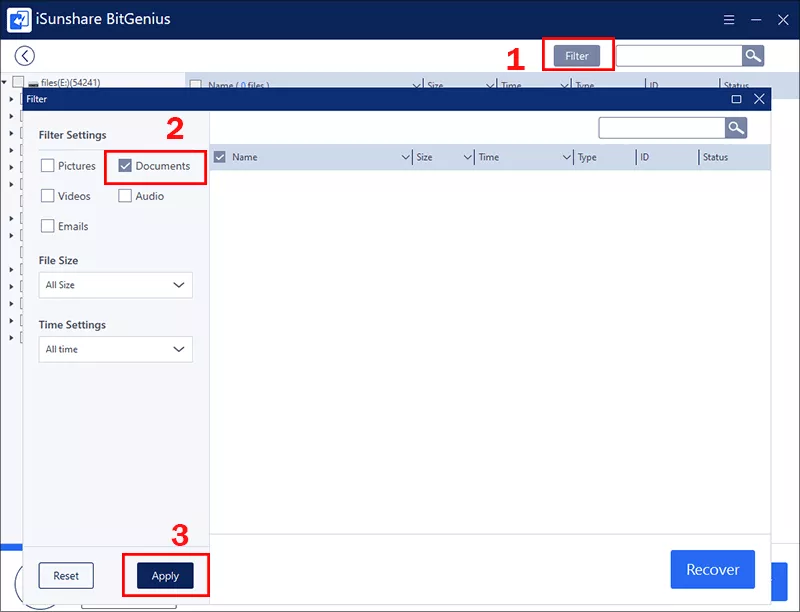The image size is (800, 612).
Task: Collapse the files(E:) tree node
Action: tap(4, 82)
